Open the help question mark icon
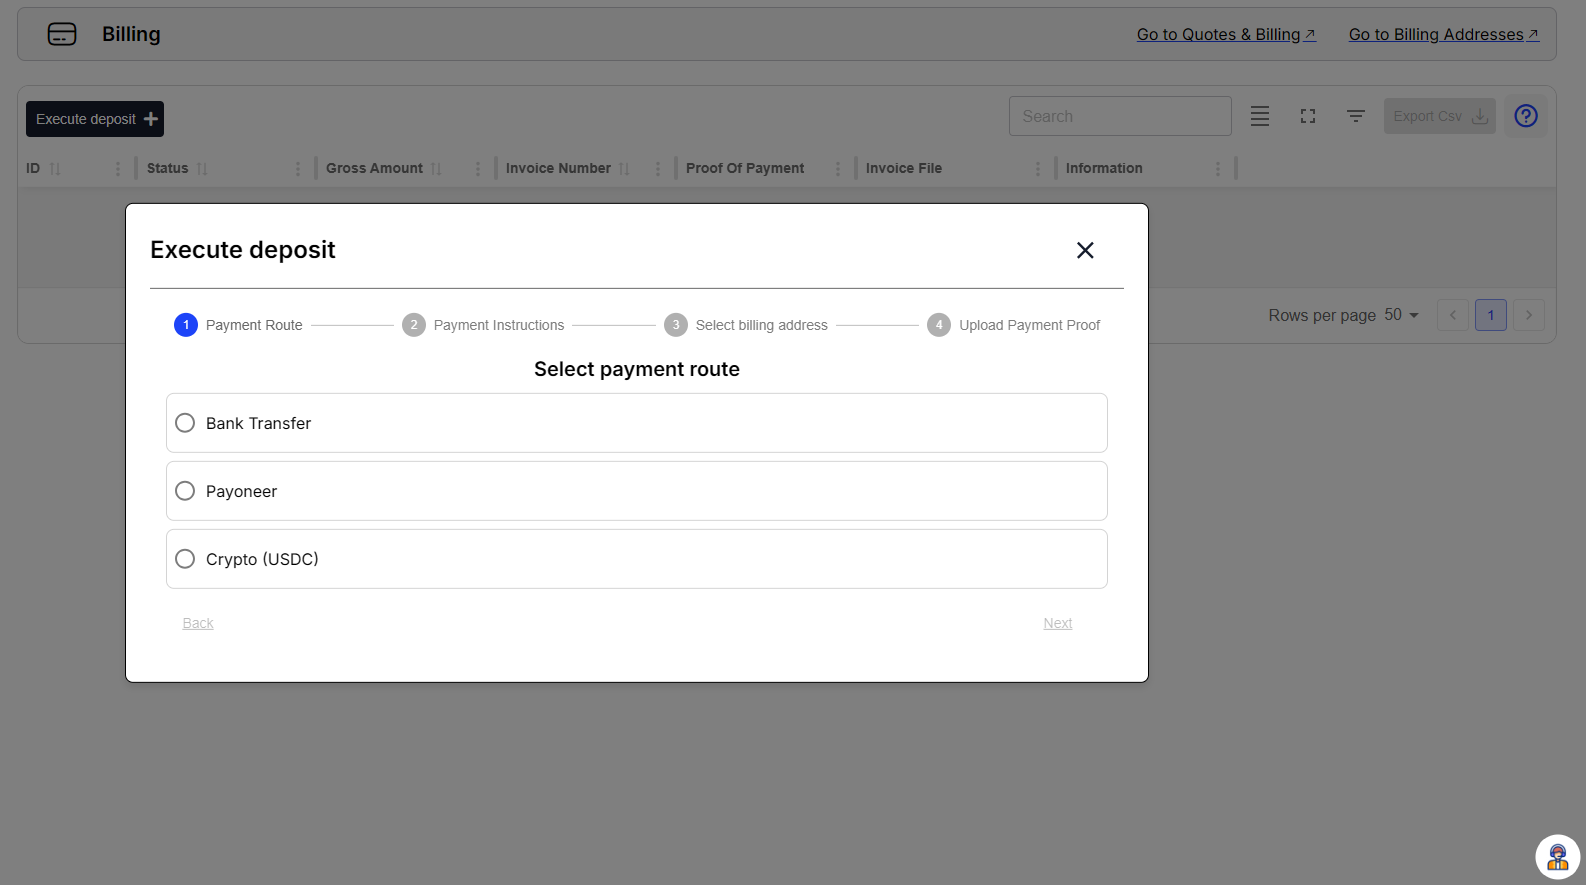1586x885 pixels. coord(1526,116)
